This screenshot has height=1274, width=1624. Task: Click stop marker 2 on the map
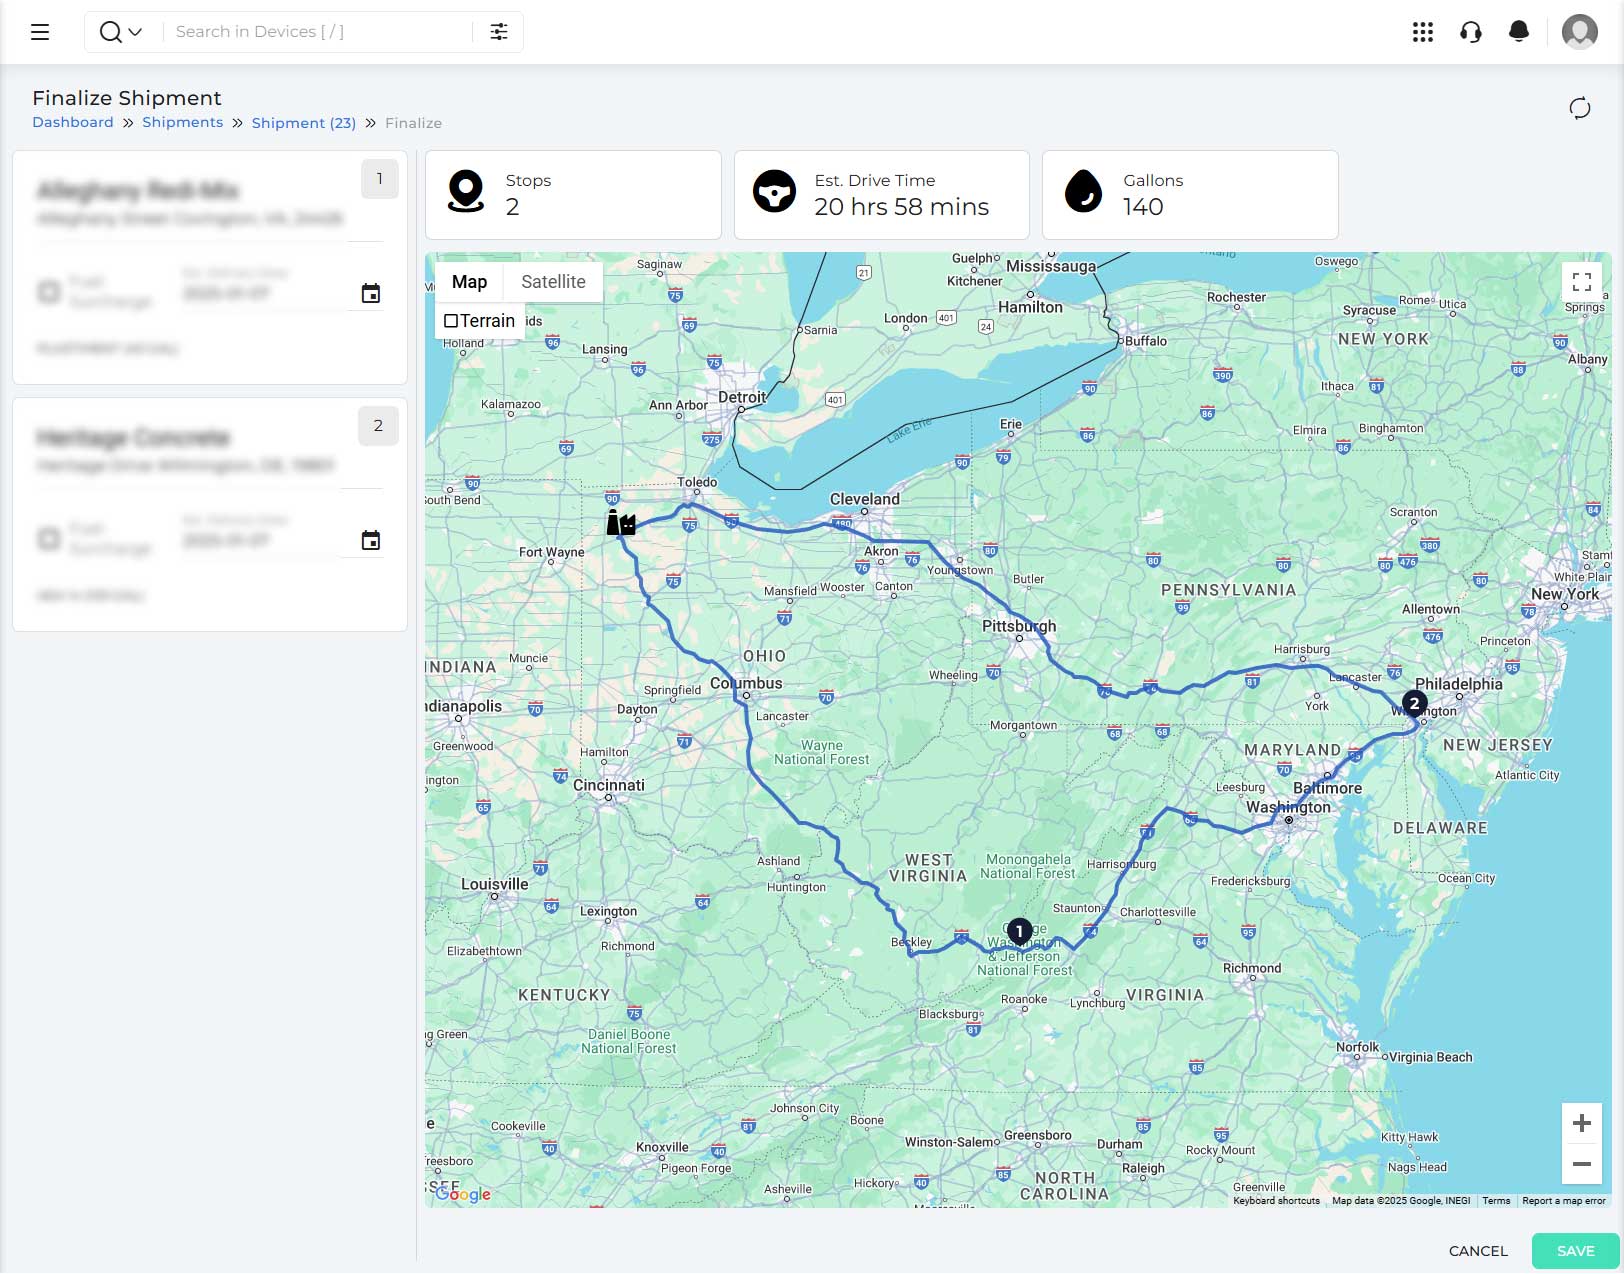tap(1414, 704)
